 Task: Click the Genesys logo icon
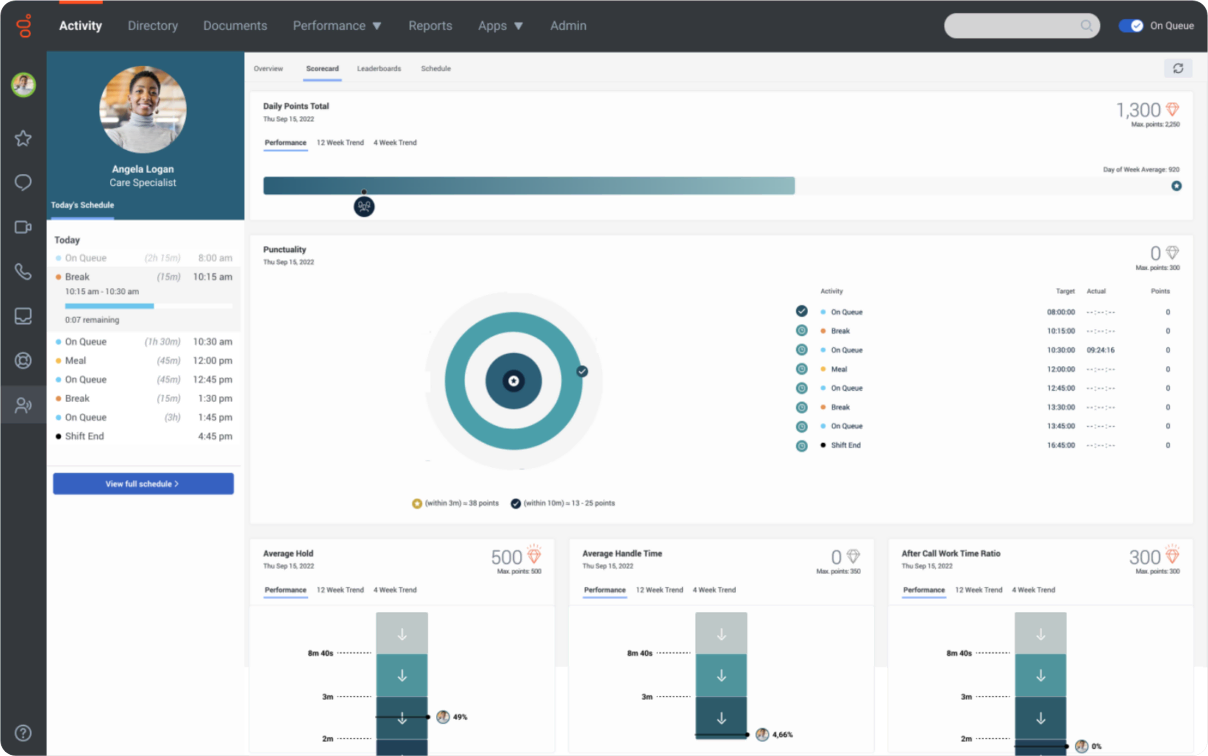[23, 26]
